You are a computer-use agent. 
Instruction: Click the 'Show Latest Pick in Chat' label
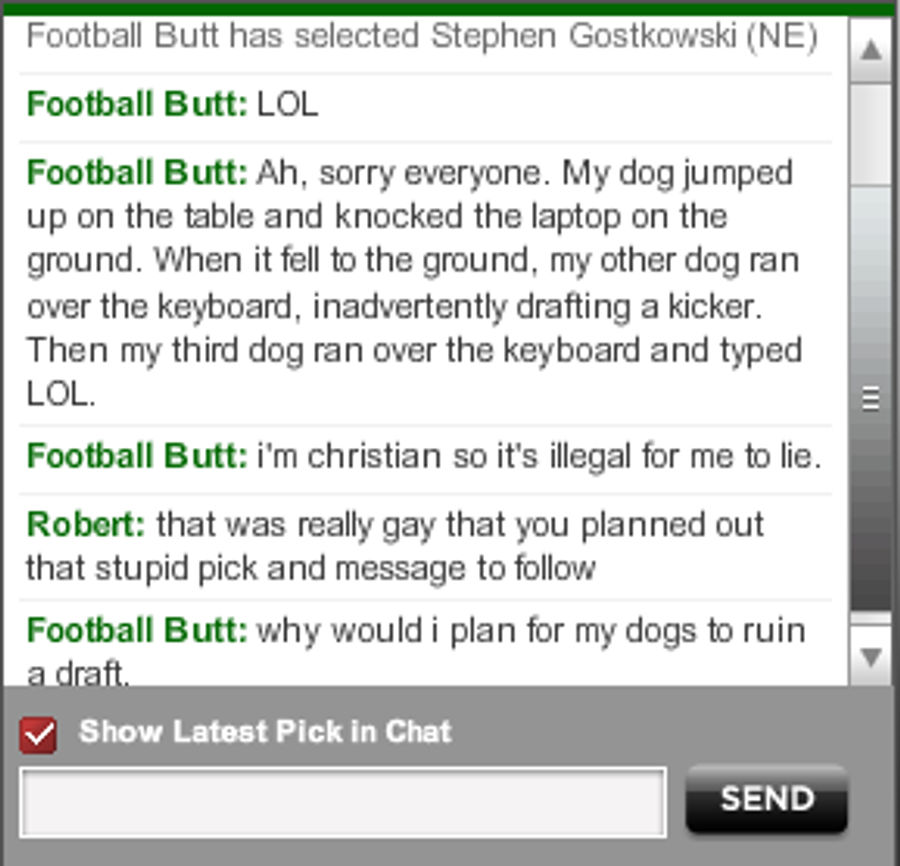[x=265, y=732]
